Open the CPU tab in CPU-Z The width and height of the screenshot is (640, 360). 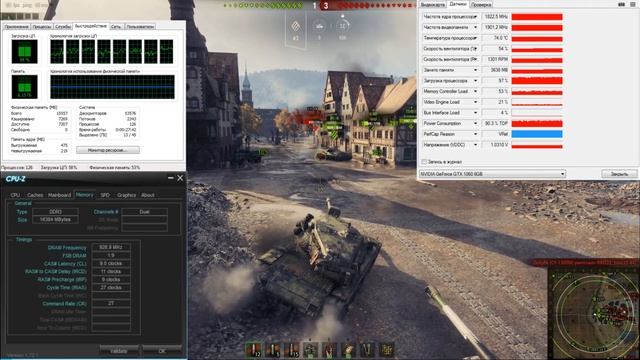pyautogui.click(x=15, y=195)
